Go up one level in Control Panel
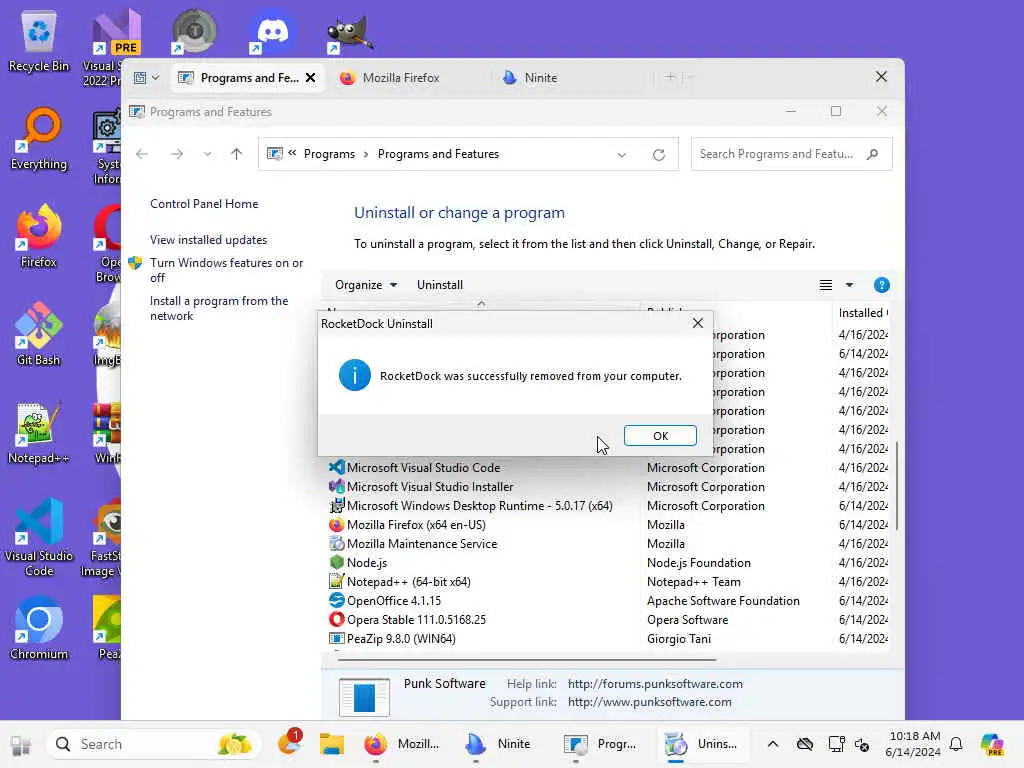This screenshot has height=768, width=1024. tap(236, 154)
